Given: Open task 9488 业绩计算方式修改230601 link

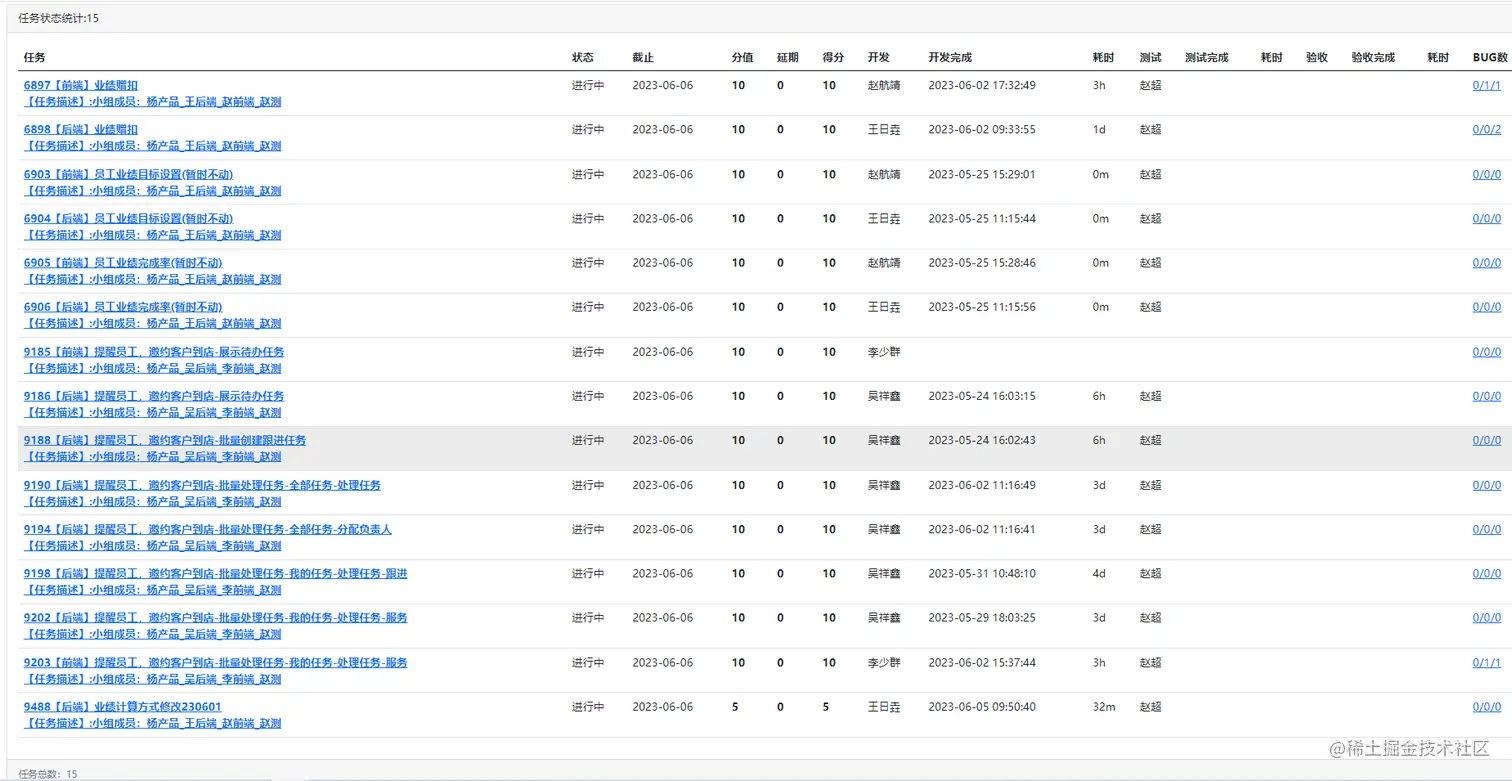Looking at the screenshot, I should (123, 707).
